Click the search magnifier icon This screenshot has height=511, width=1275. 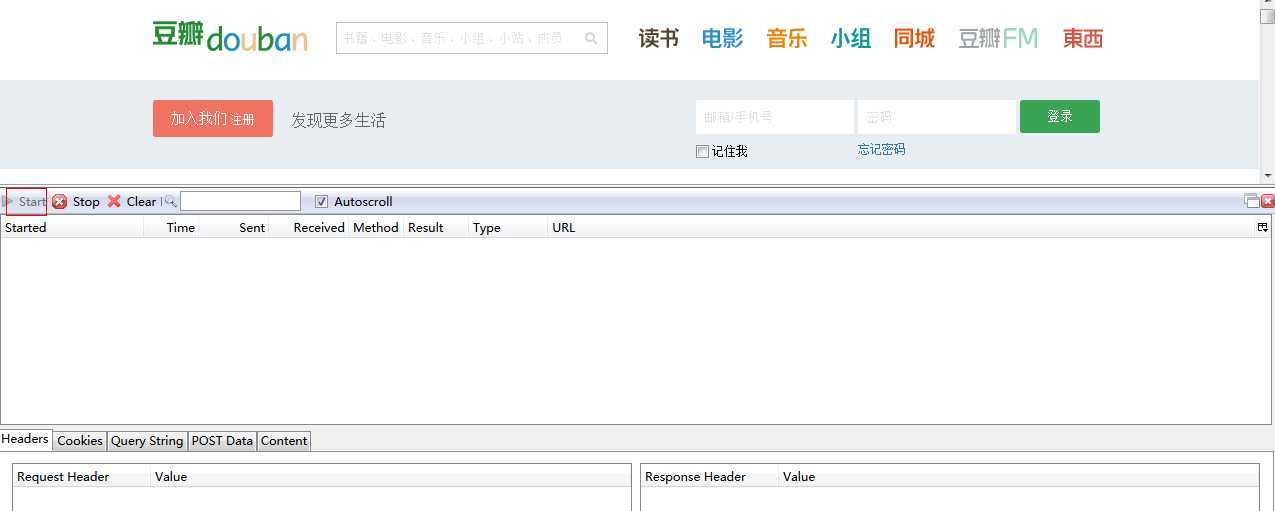(x=591, y=38)
